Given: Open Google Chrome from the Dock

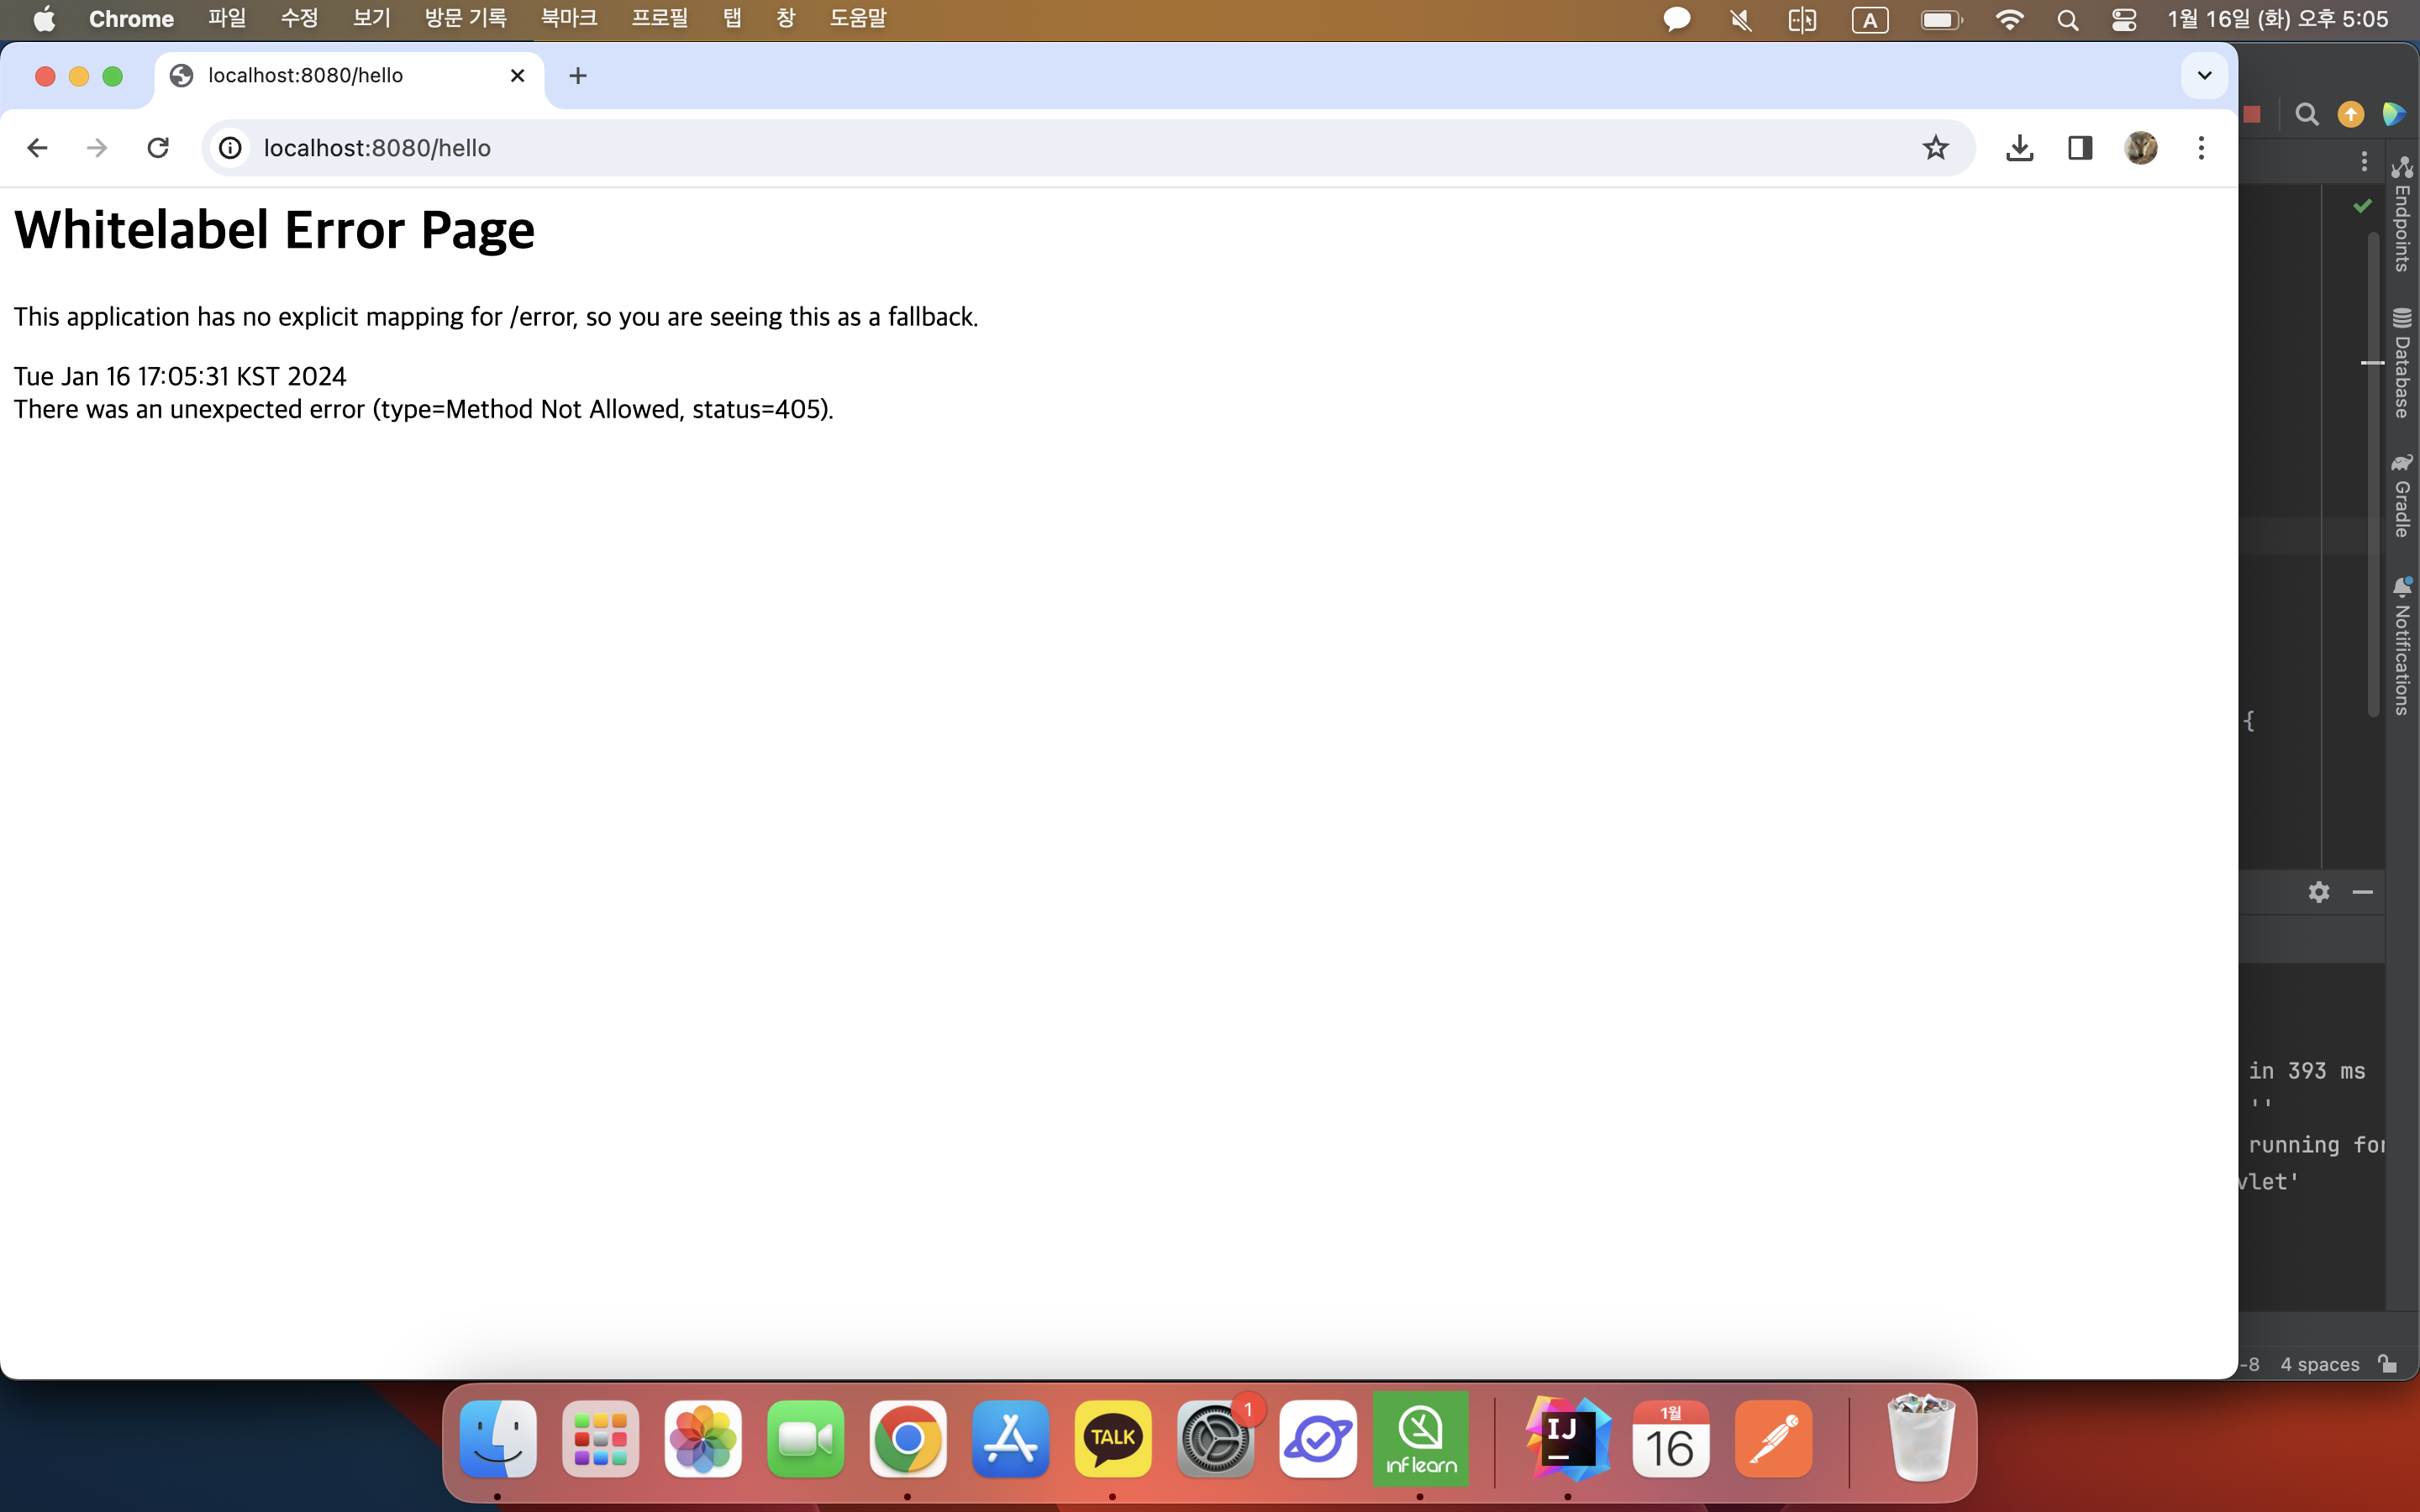Looking at the screenshot, I should coord(908,1438).
